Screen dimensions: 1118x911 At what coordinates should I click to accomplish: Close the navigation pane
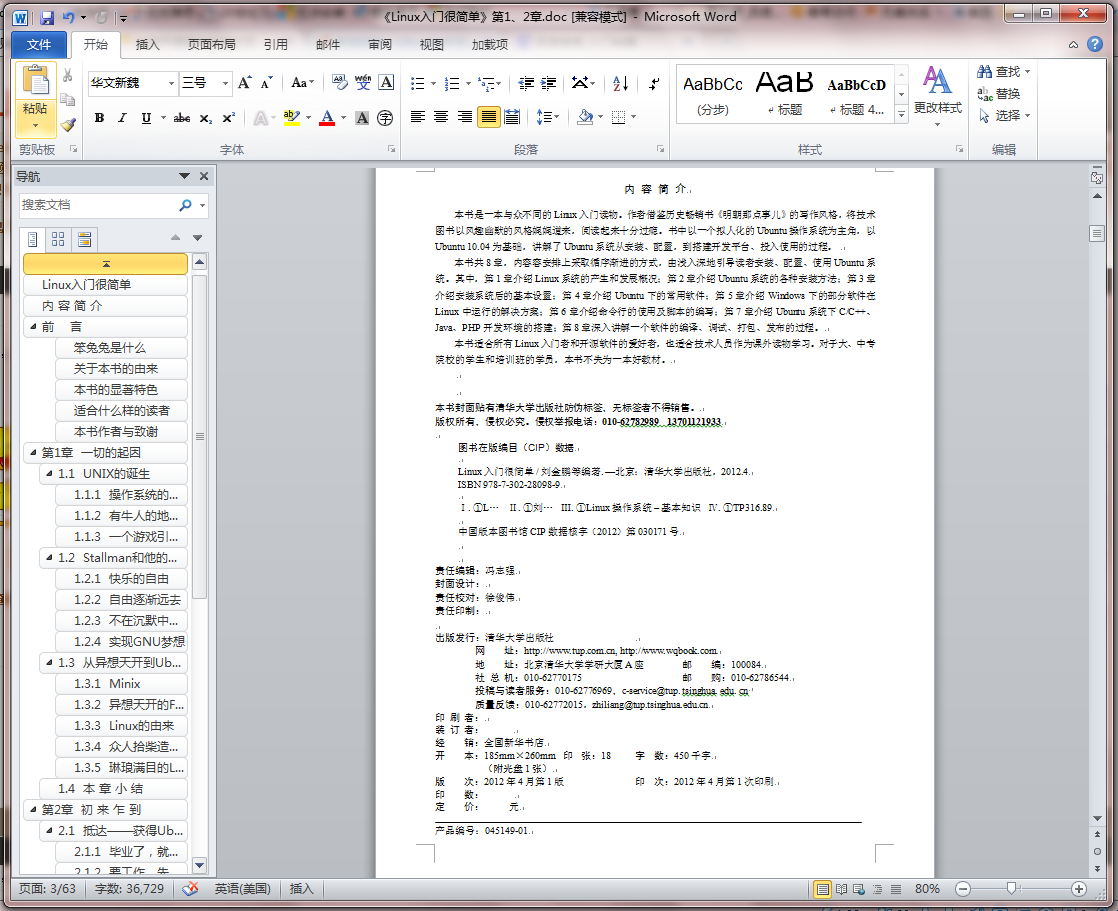coord(204,176)
